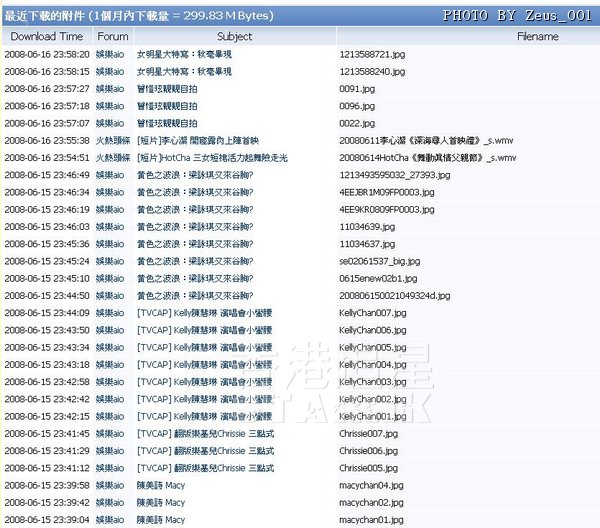This screenshot has height=528, width=600.
Task: Click the Download Time column header
Action: click(x=46, y=36)
